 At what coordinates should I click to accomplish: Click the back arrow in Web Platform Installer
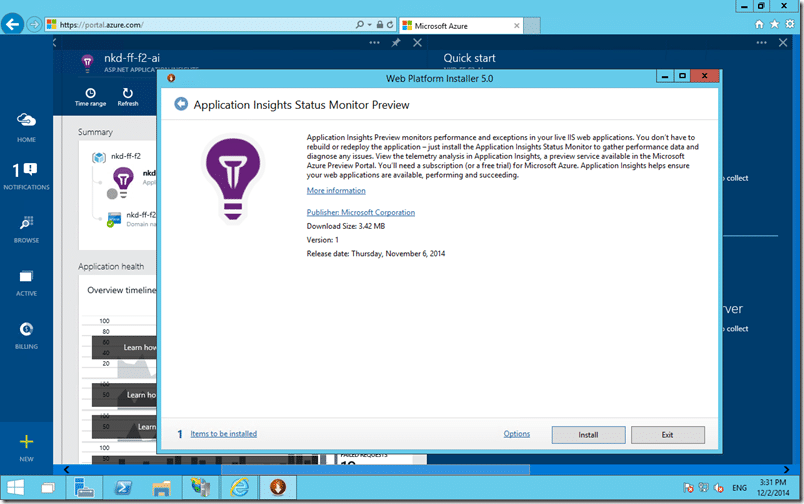pyautogui.click(x=181, y=104)
